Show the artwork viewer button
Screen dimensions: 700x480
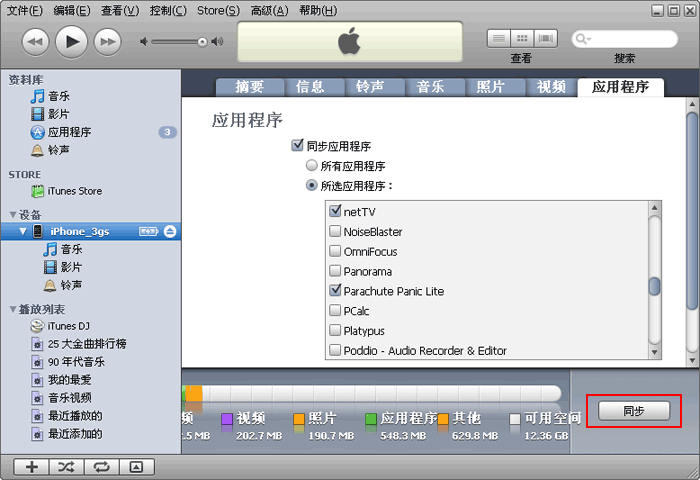[136, 467]
